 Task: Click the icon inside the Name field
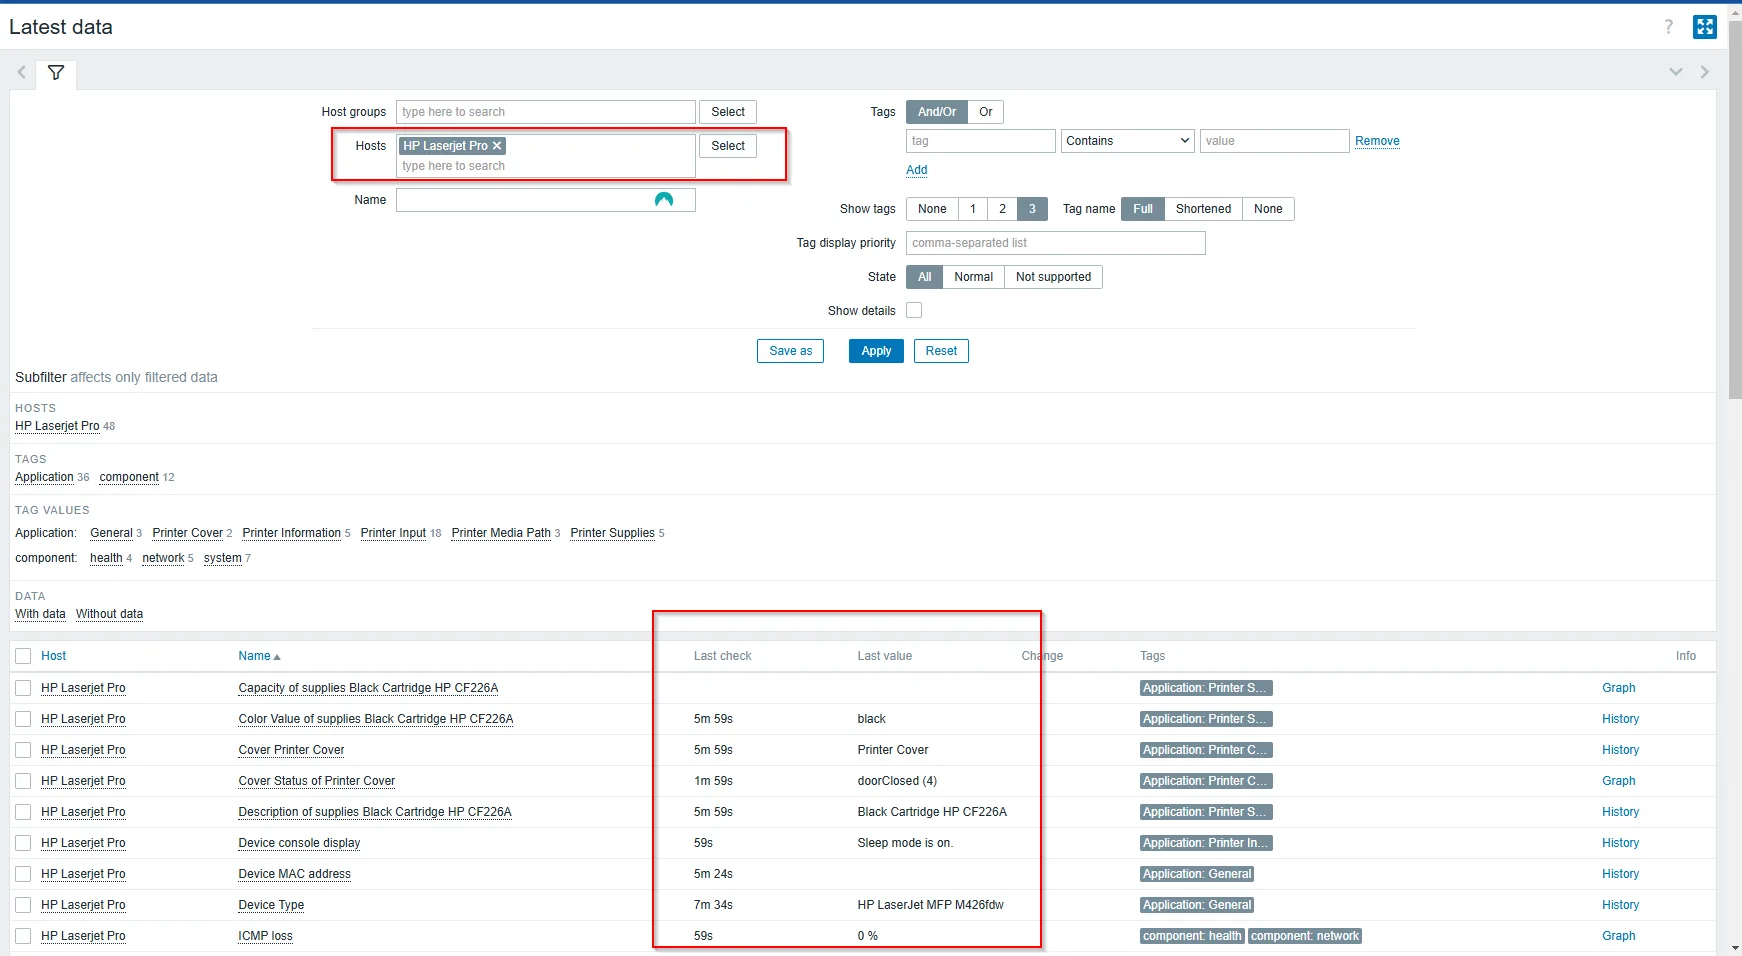pyautogui.click(x=664, y=200)
